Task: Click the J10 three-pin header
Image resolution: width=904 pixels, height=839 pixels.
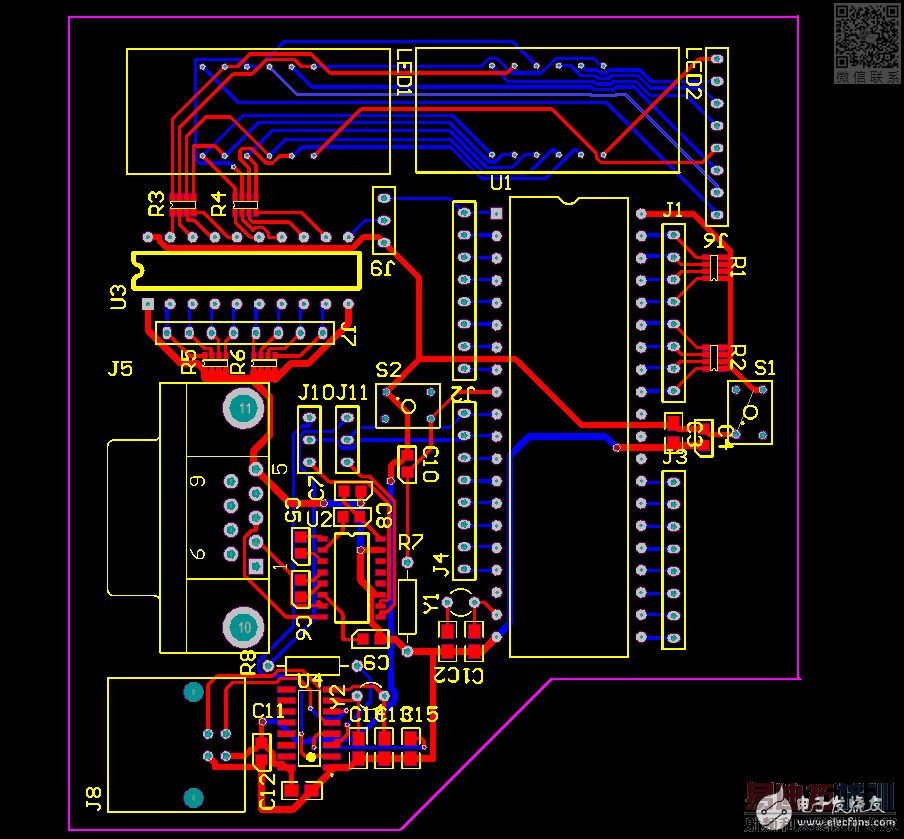Action: point(310,440)
